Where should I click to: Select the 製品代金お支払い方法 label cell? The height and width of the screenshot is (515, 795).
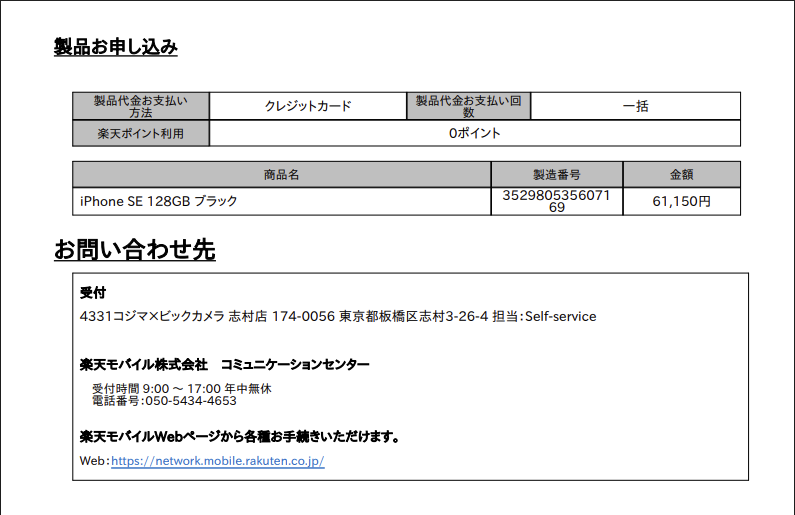[141, 106]
